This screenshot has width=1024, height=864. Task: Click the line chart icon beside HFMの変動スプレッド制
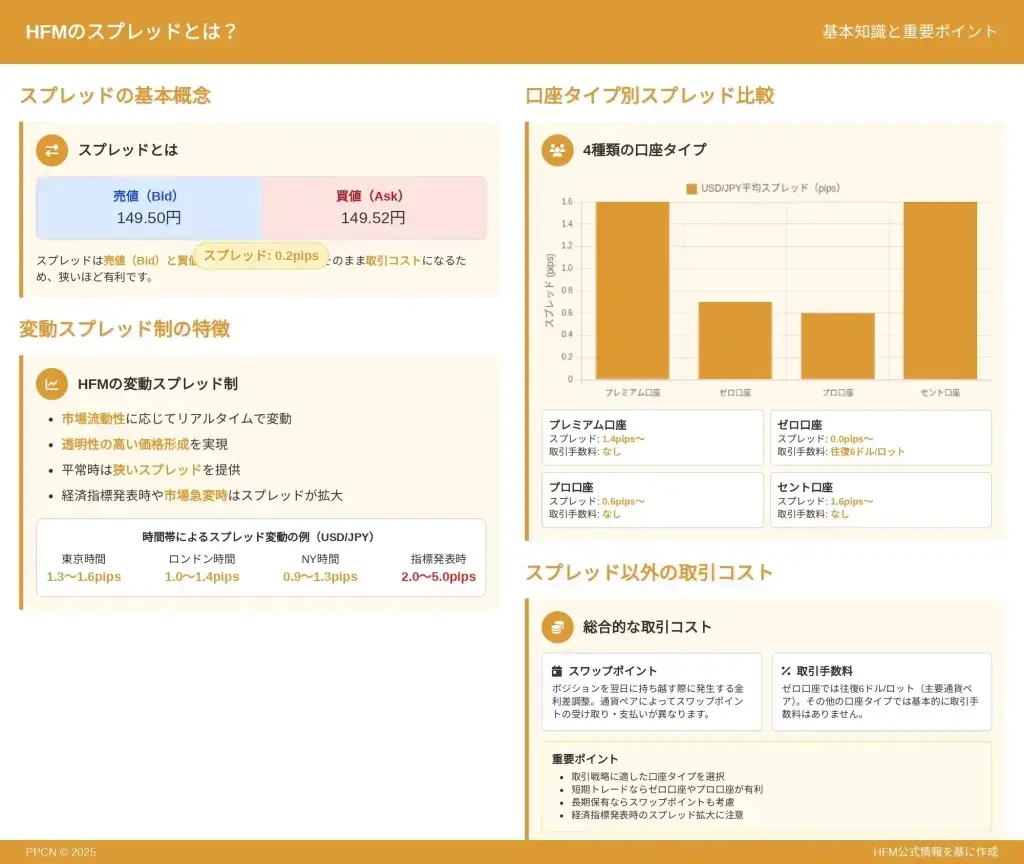[52, 384]
